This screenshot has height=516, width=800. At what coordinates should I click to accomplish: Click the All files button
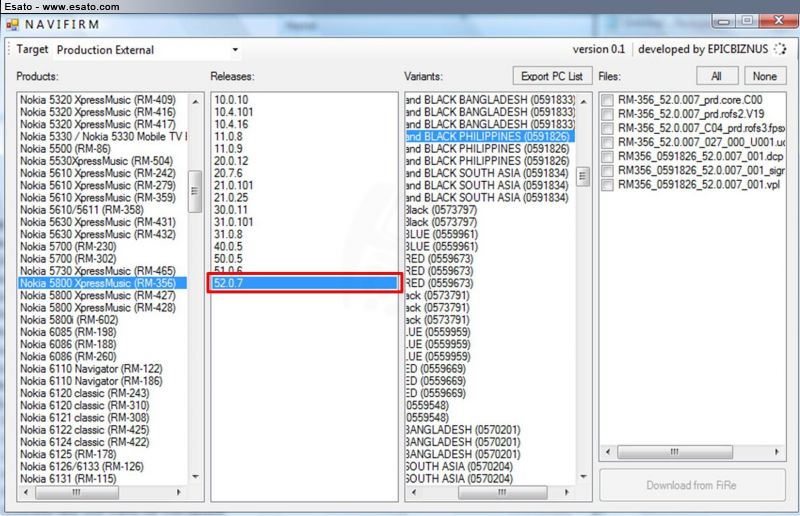(717, 76)
